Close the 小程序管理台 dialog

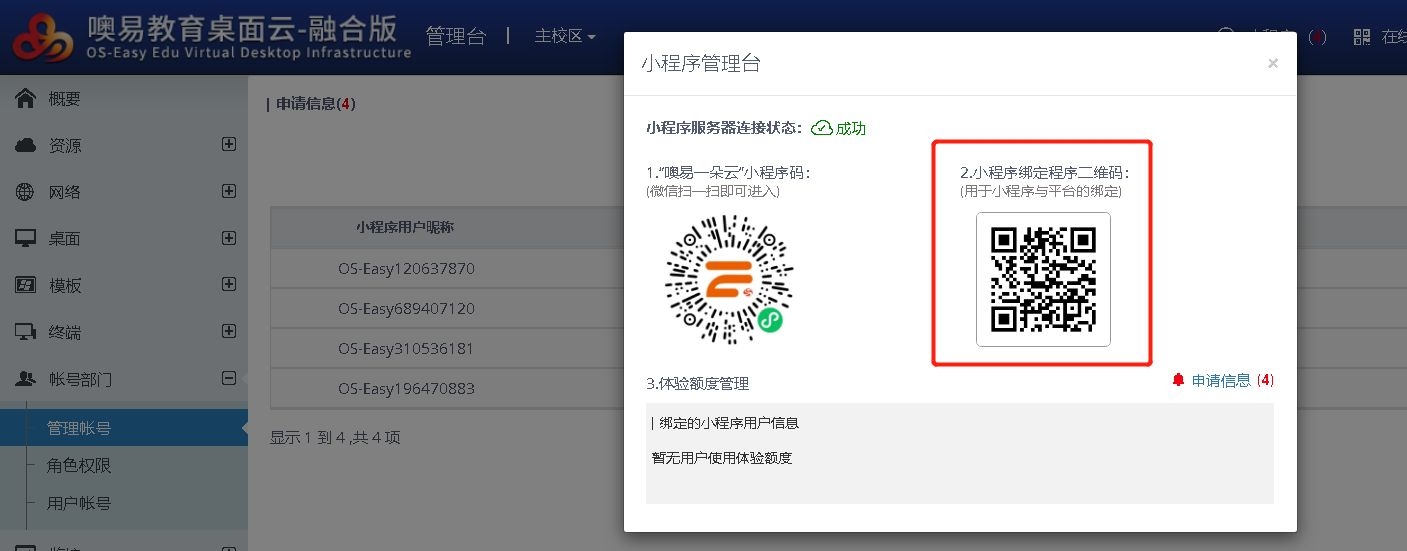(1272, 63)
